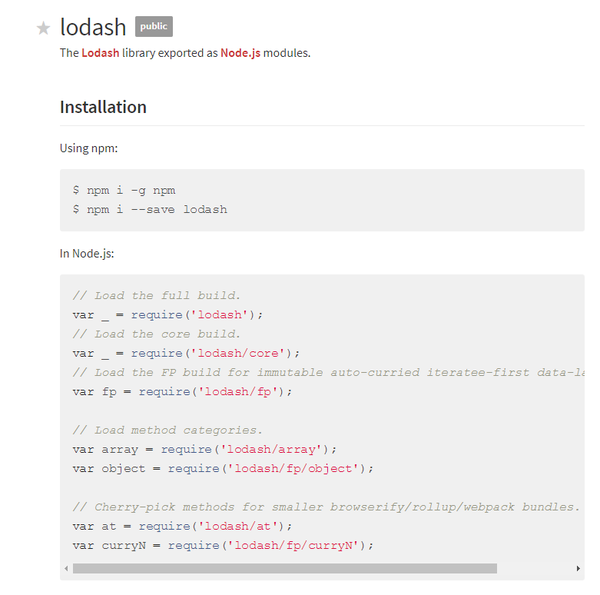Click the 'var curryN' require line

pyautogui.click(x=223, y=545)
